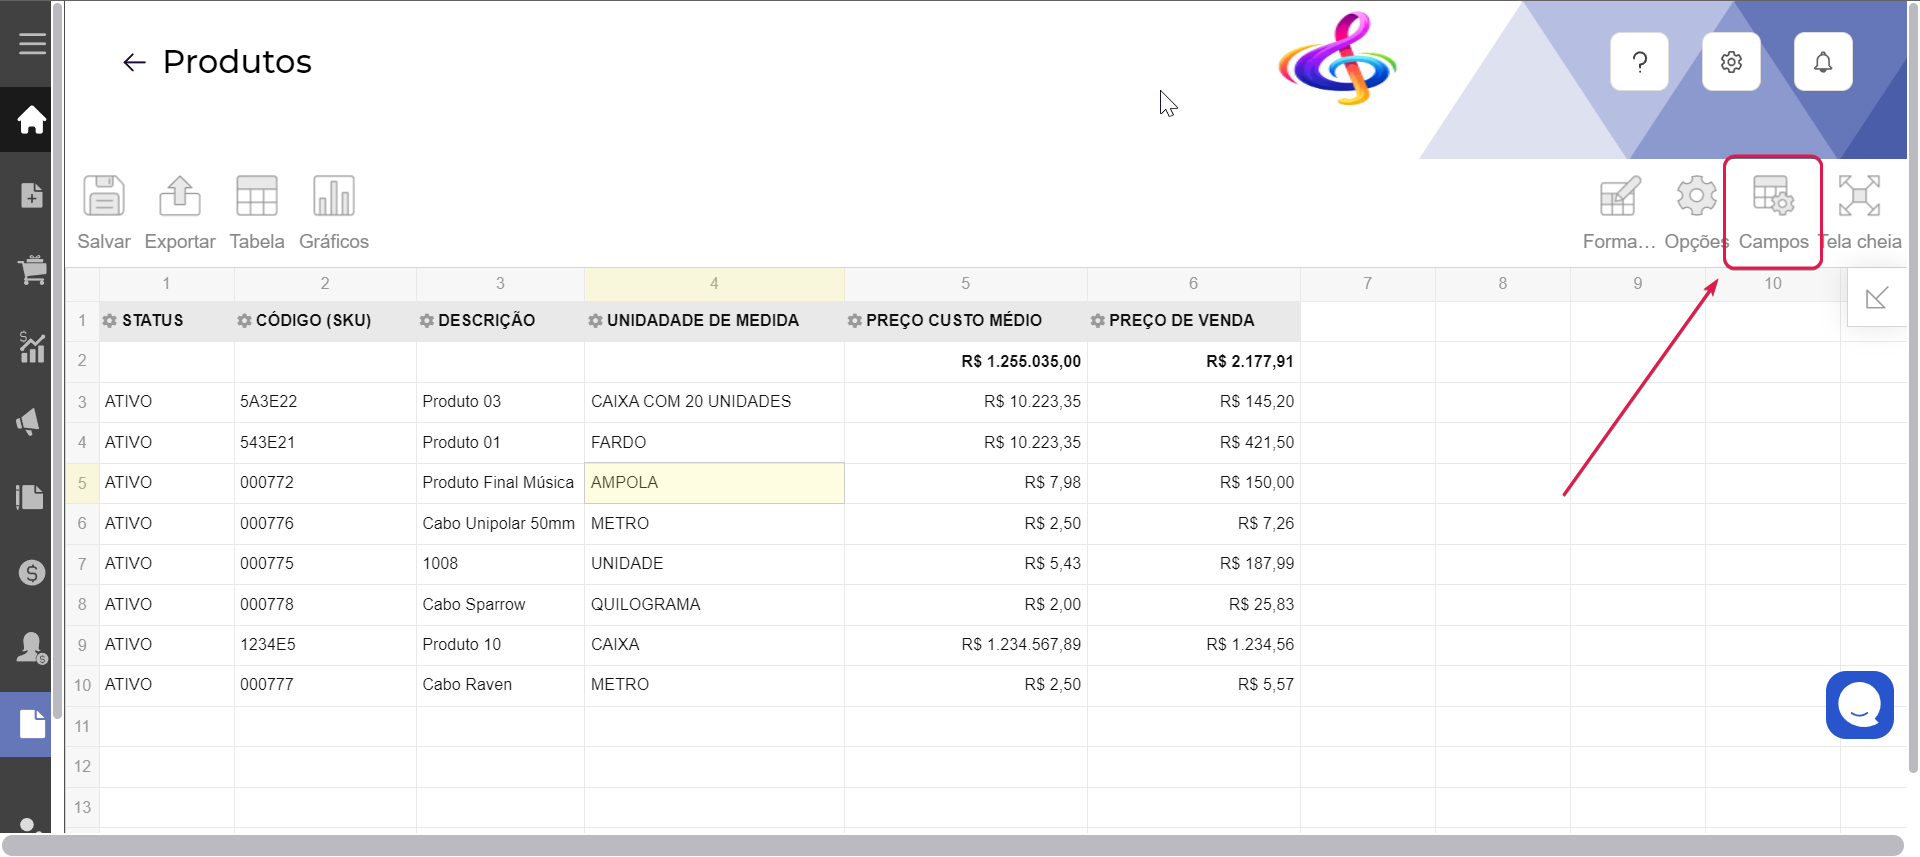Screen dimensions: 1920x857
Task: Open the chat support bubble
Action: (1859, 705)
